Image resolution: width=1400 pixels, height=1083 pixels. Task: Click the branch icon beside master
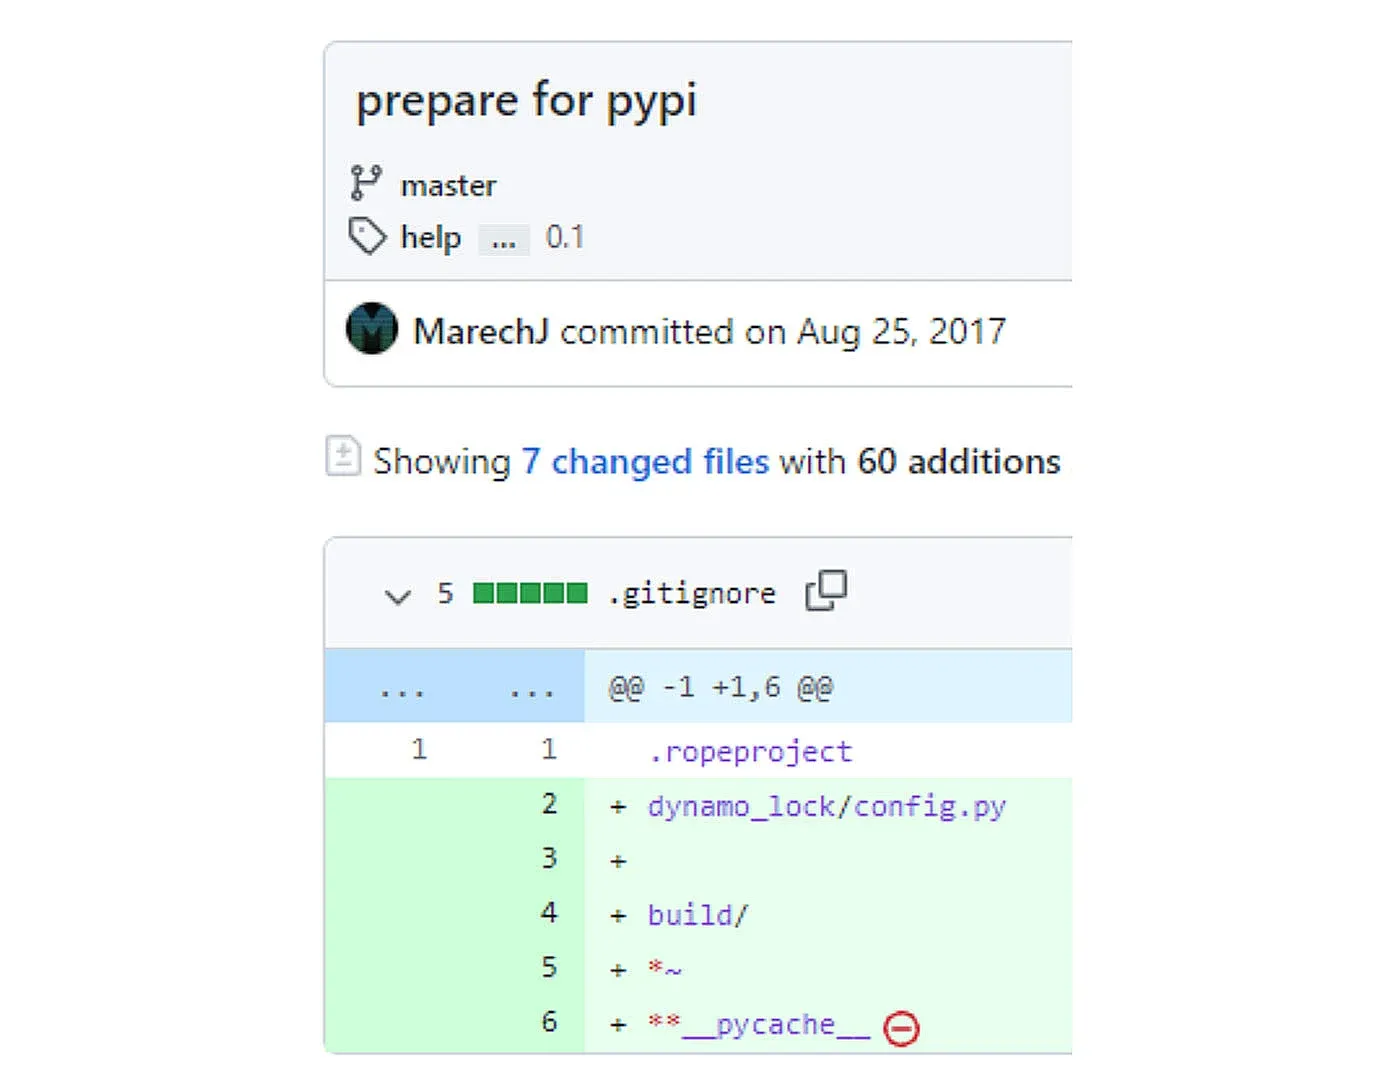[368, 182]
